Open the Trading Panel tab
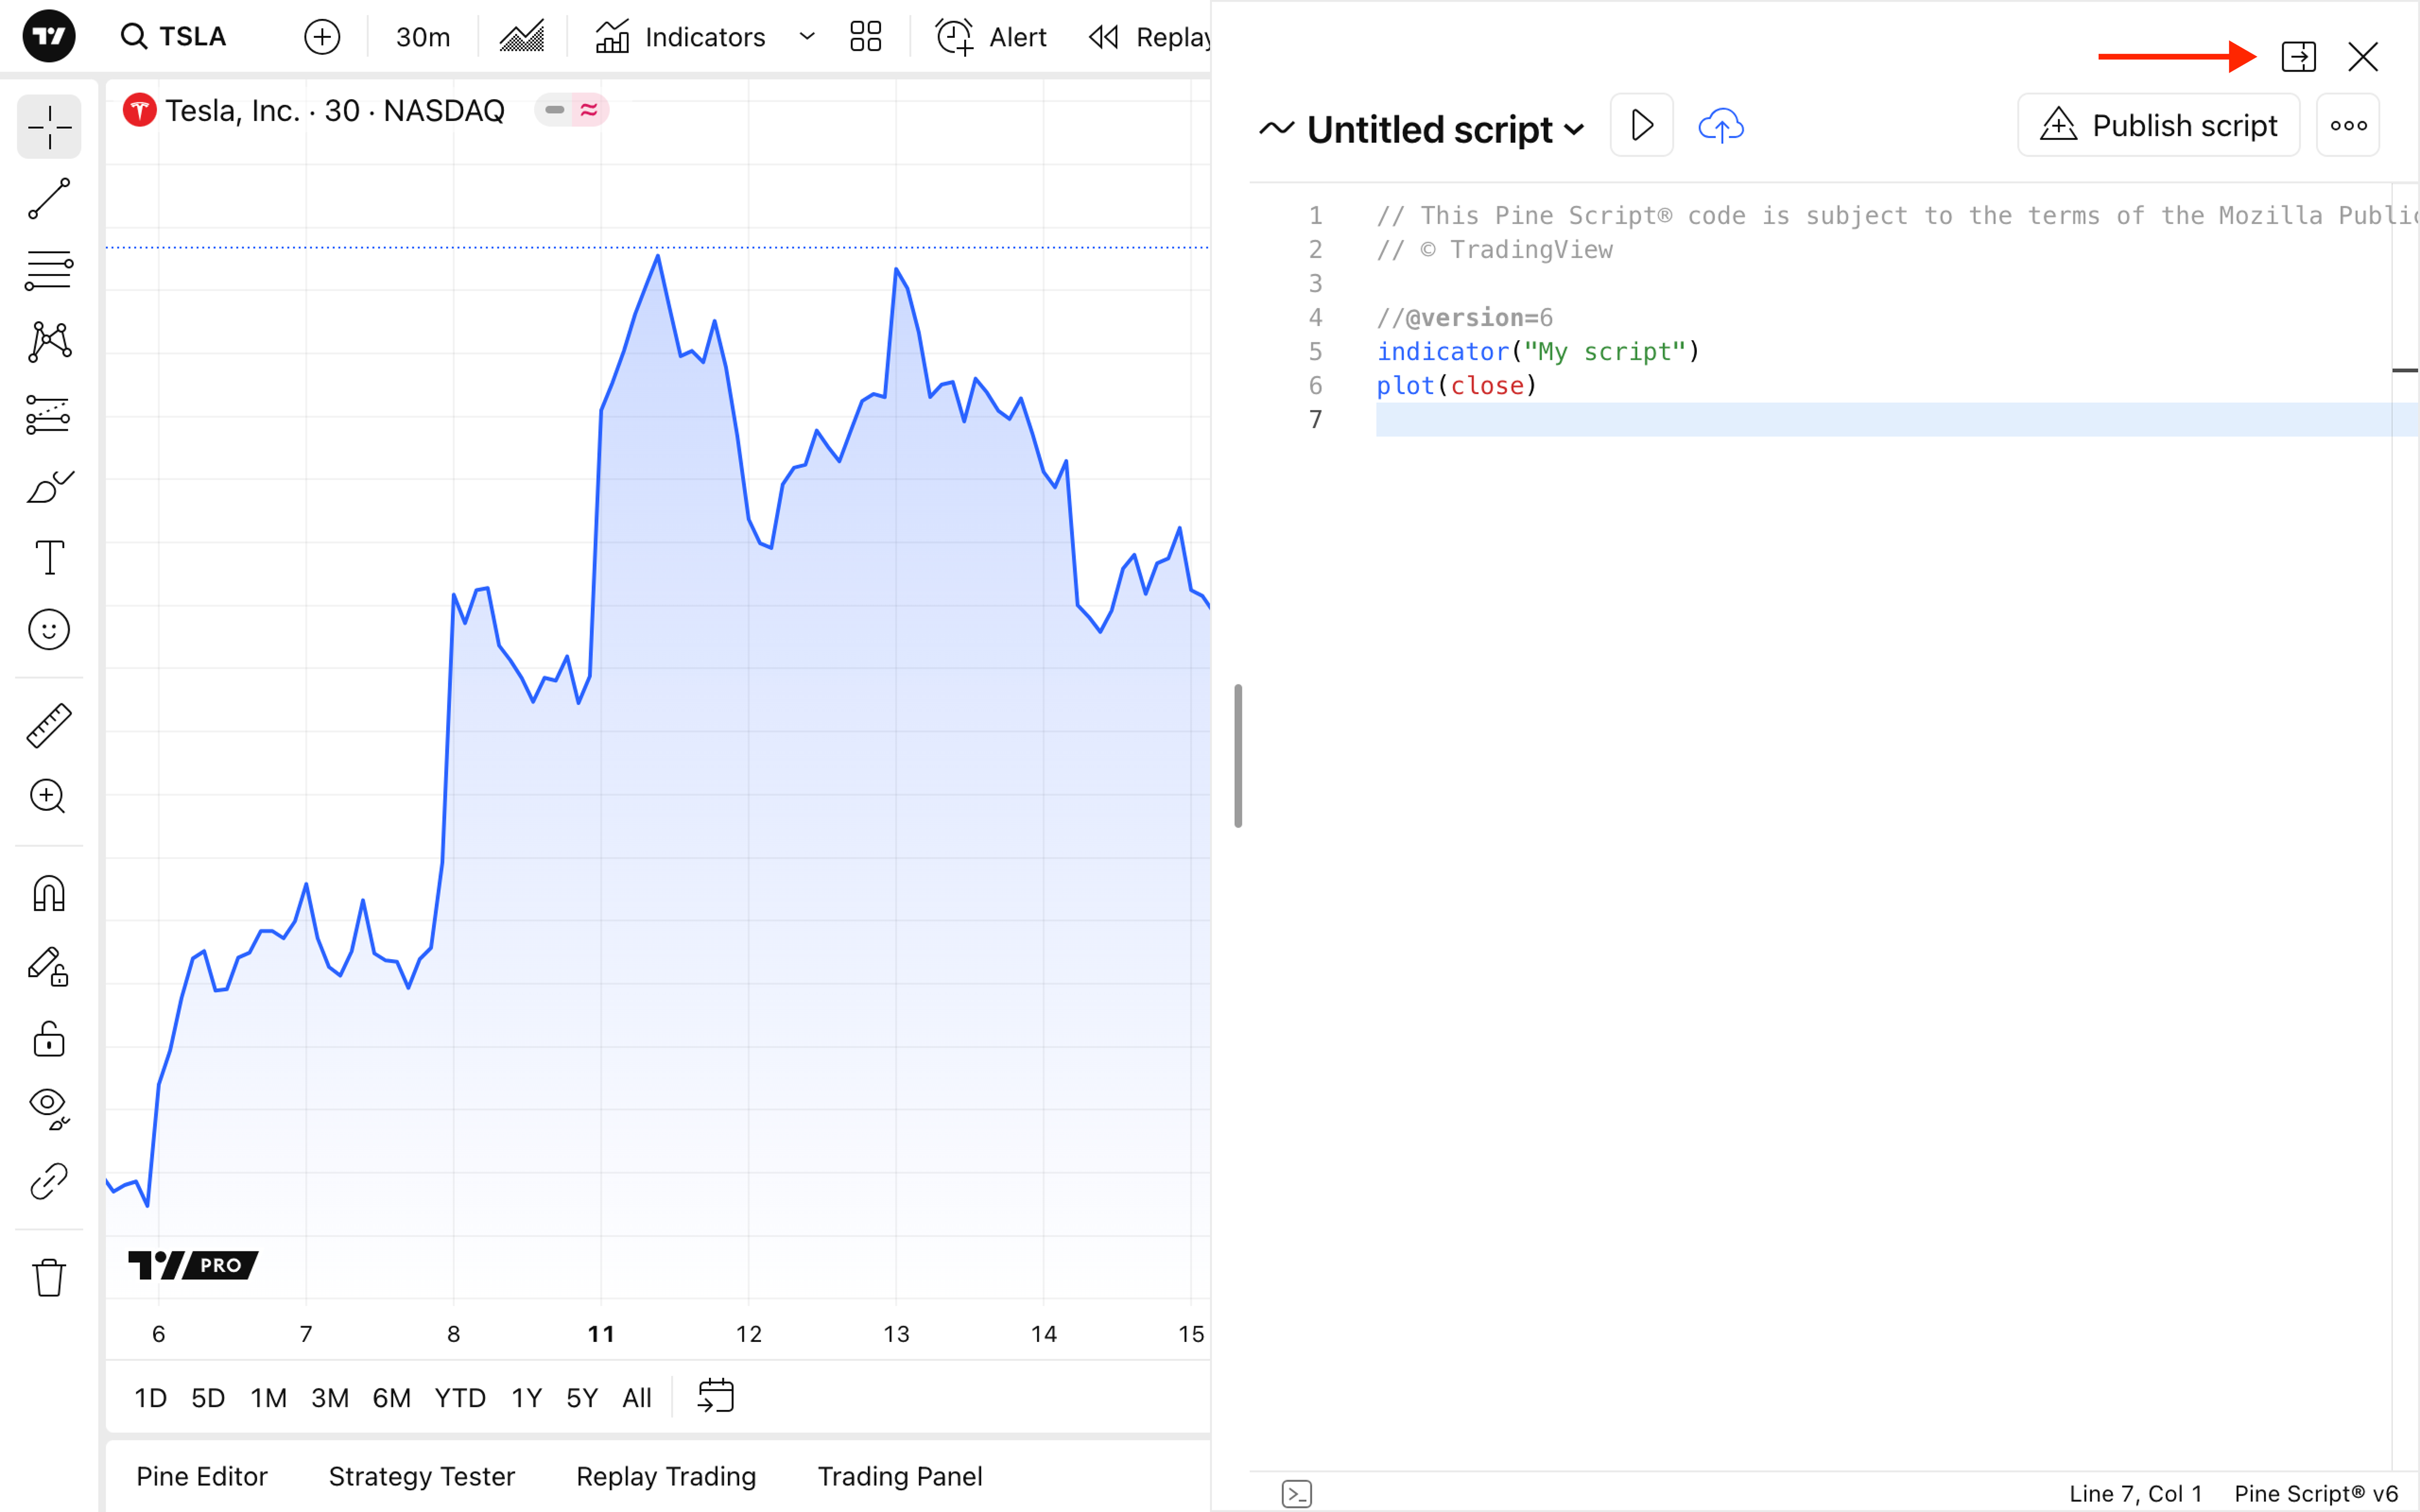The width and height of the screenshot is (2420, 1512). point(899,1476)
